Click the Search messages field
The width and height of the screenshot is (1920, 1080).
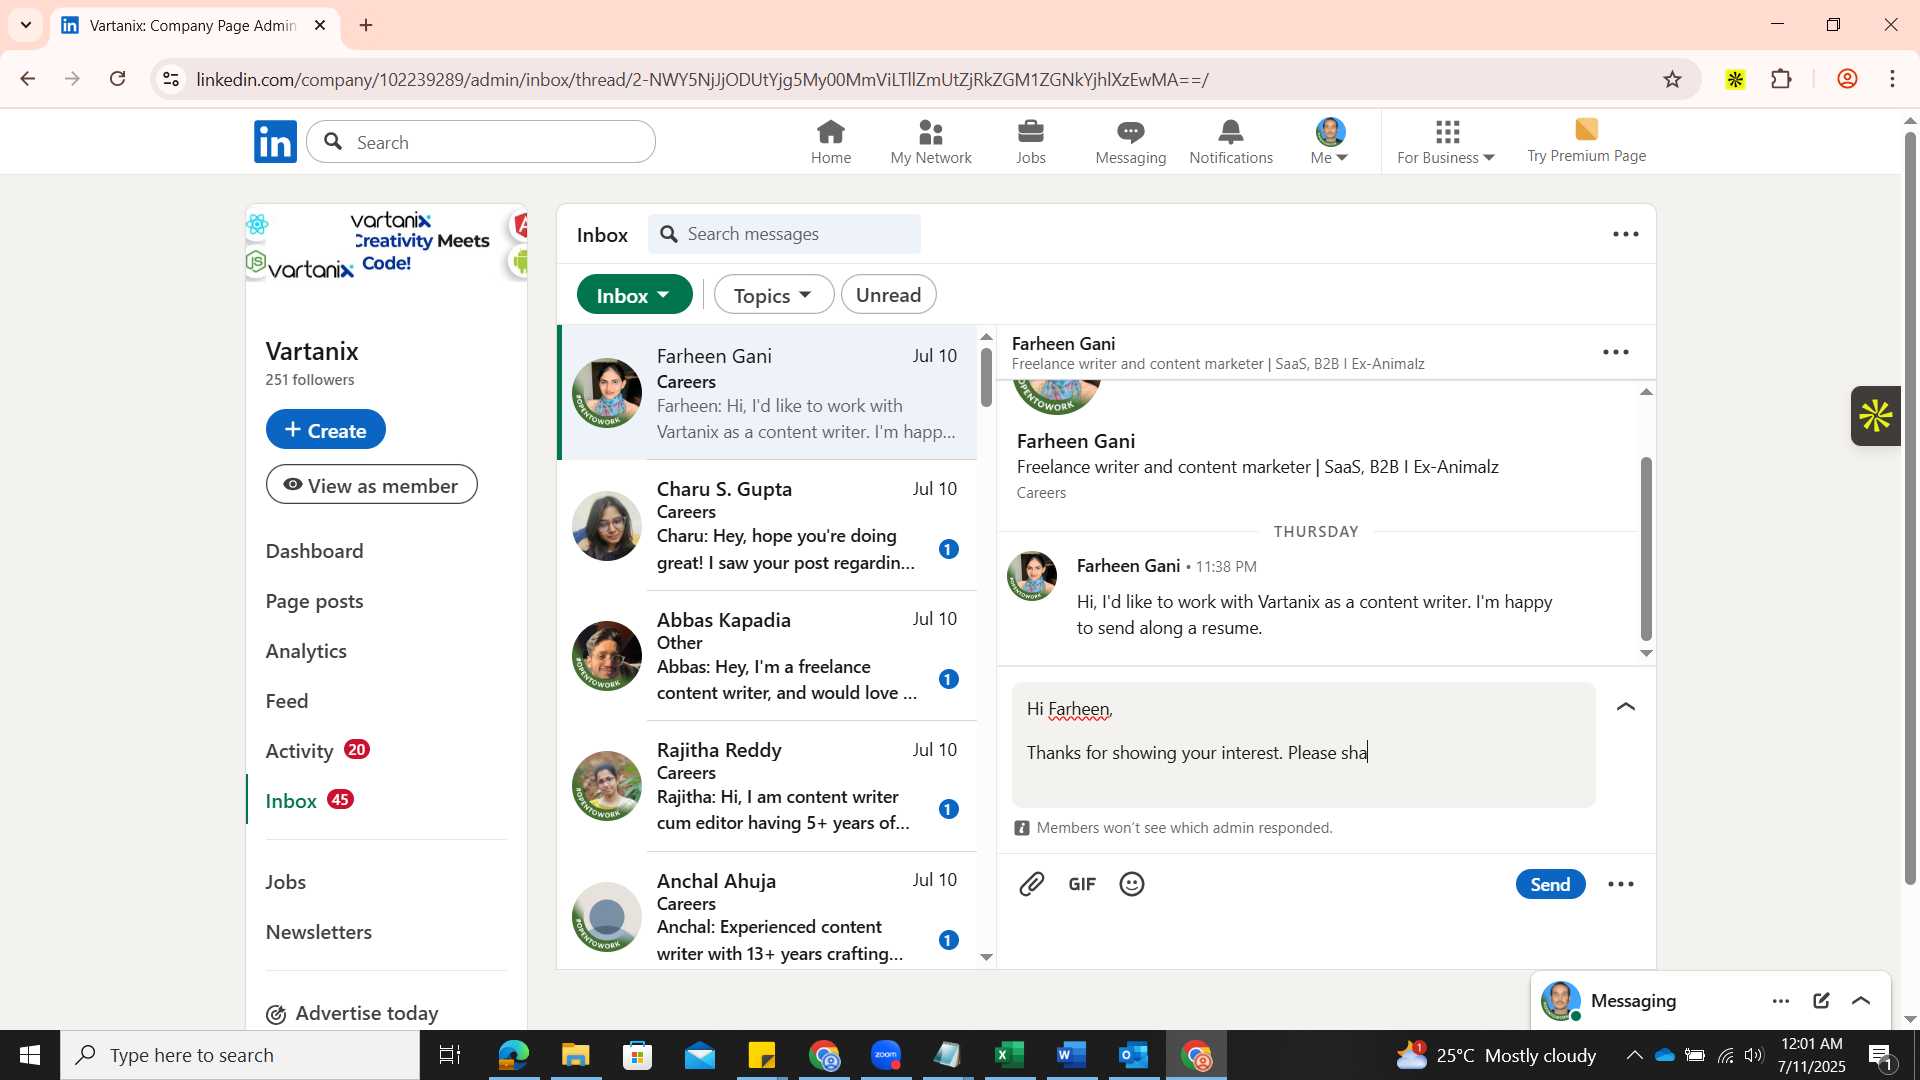[785, 234]
